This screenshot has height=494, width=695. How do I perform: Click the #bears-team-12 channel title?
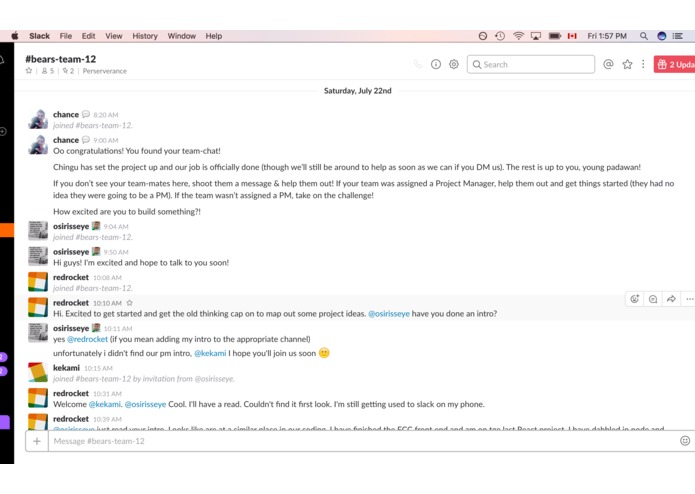[61, 59]
